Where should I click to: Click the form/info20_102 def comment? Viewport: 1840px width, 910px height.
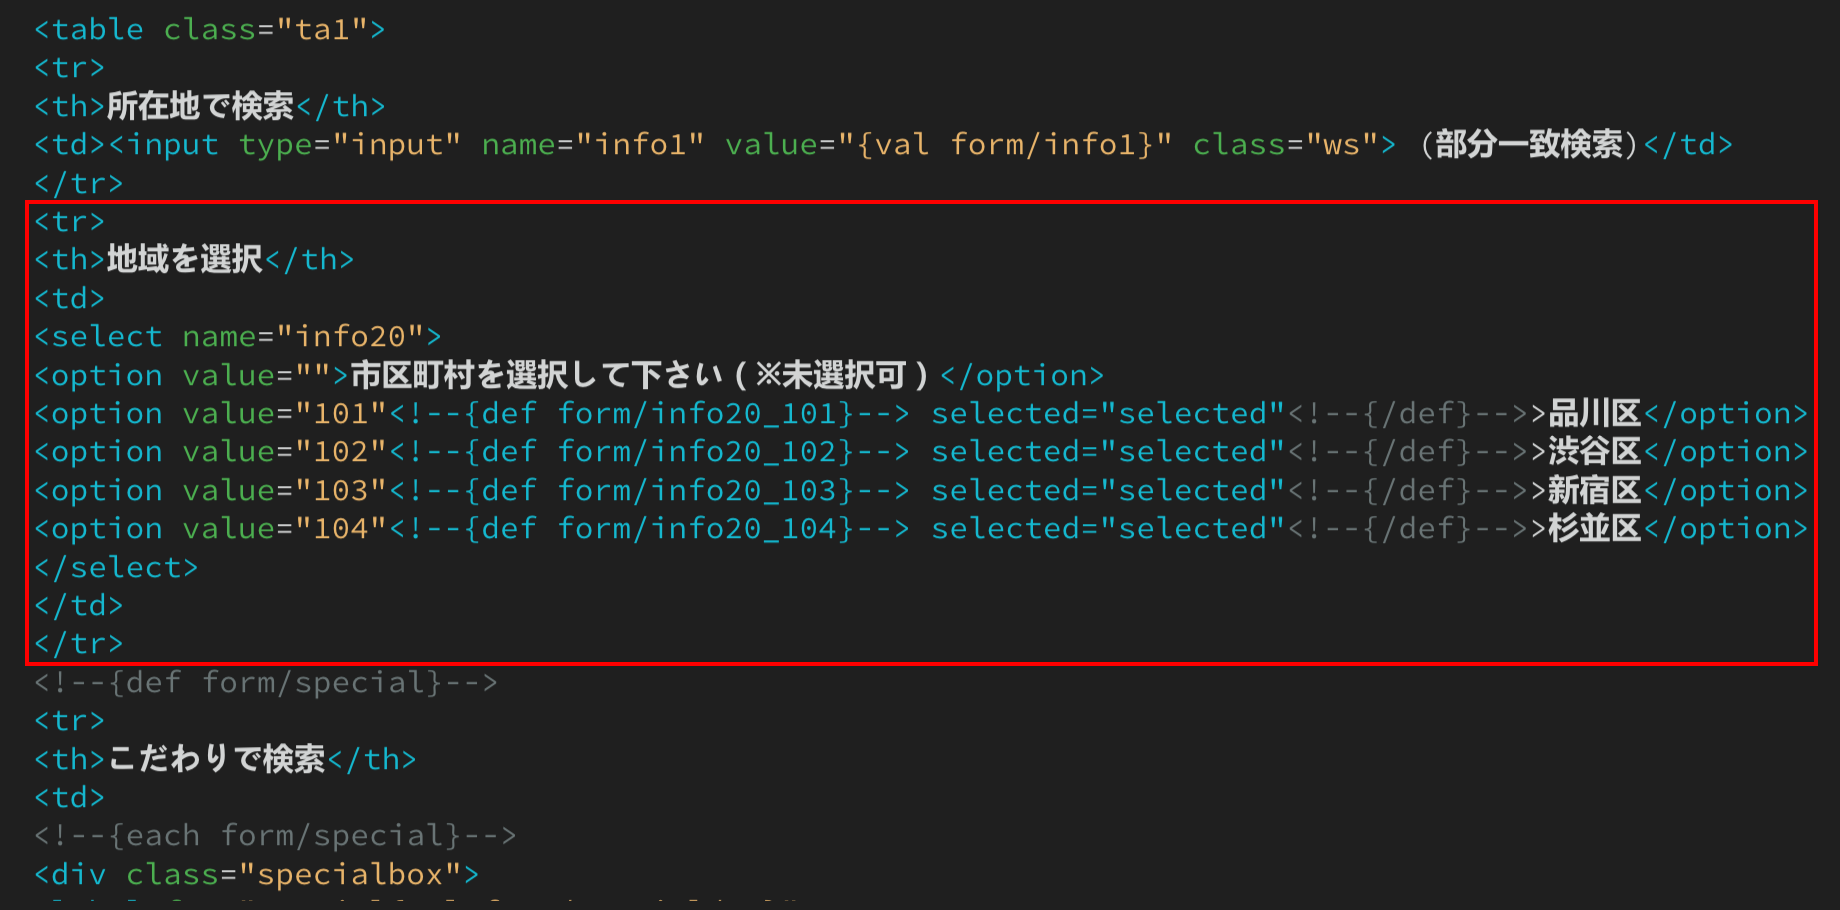pos(649,452)
